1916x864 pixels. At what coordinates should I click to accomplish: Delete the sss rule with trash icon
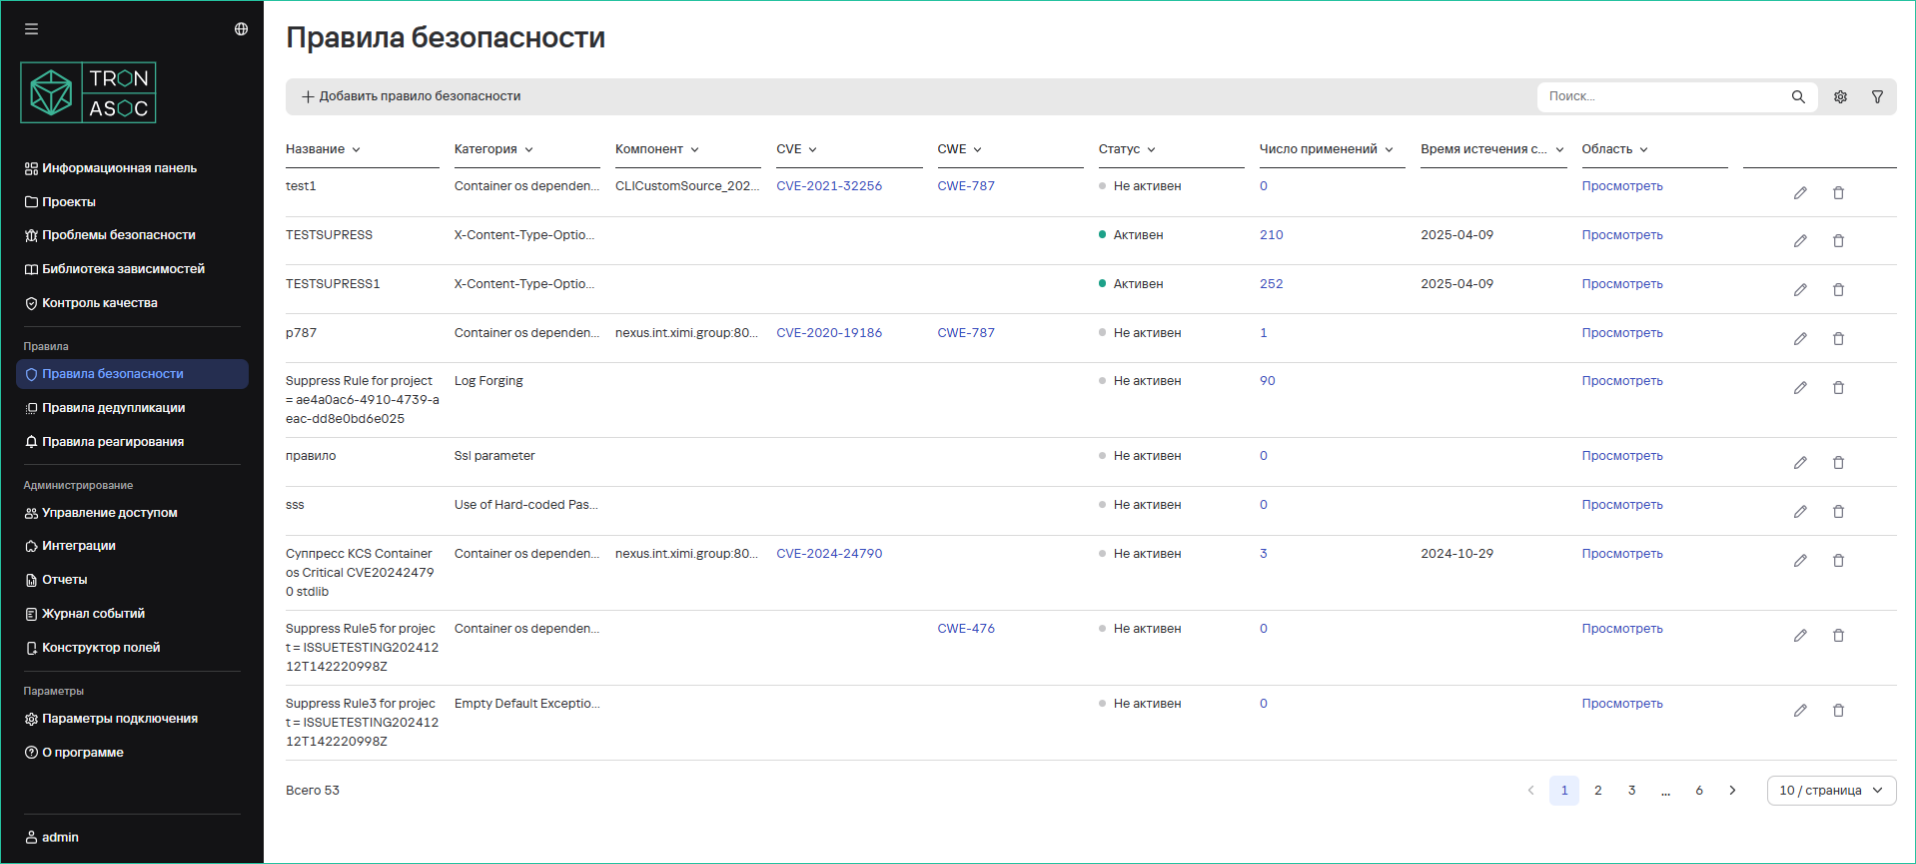(1838, 512)
